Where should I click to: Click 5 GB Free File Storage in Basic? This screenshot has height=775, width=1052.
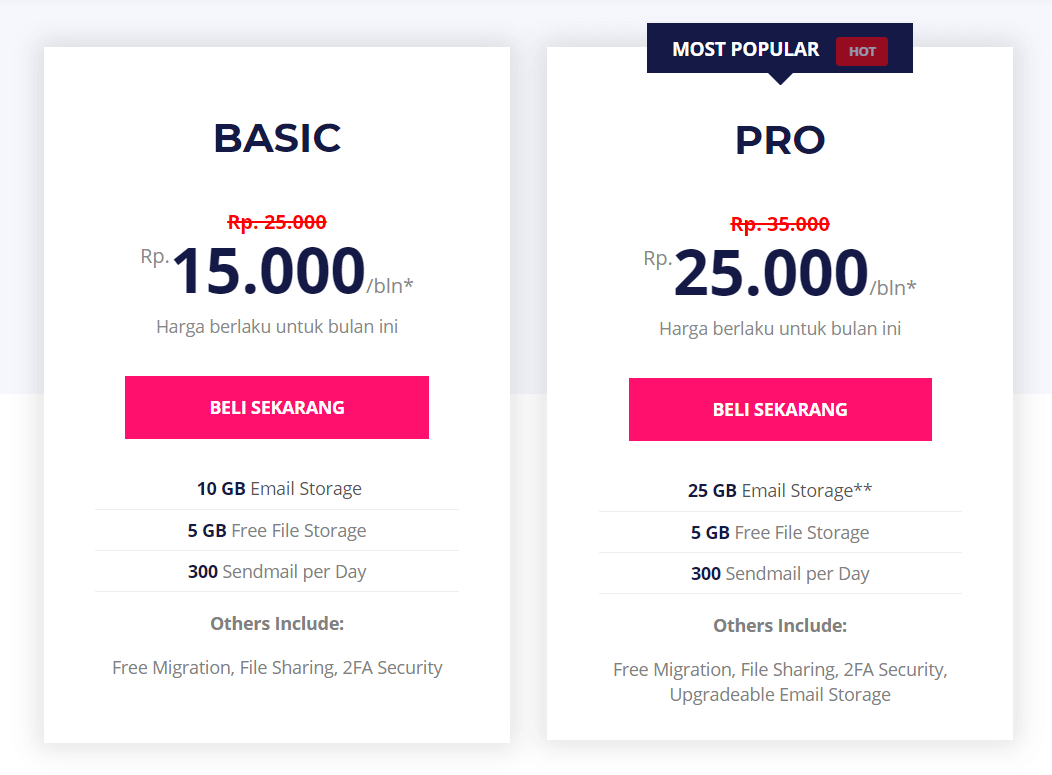[x=277, y=531]
